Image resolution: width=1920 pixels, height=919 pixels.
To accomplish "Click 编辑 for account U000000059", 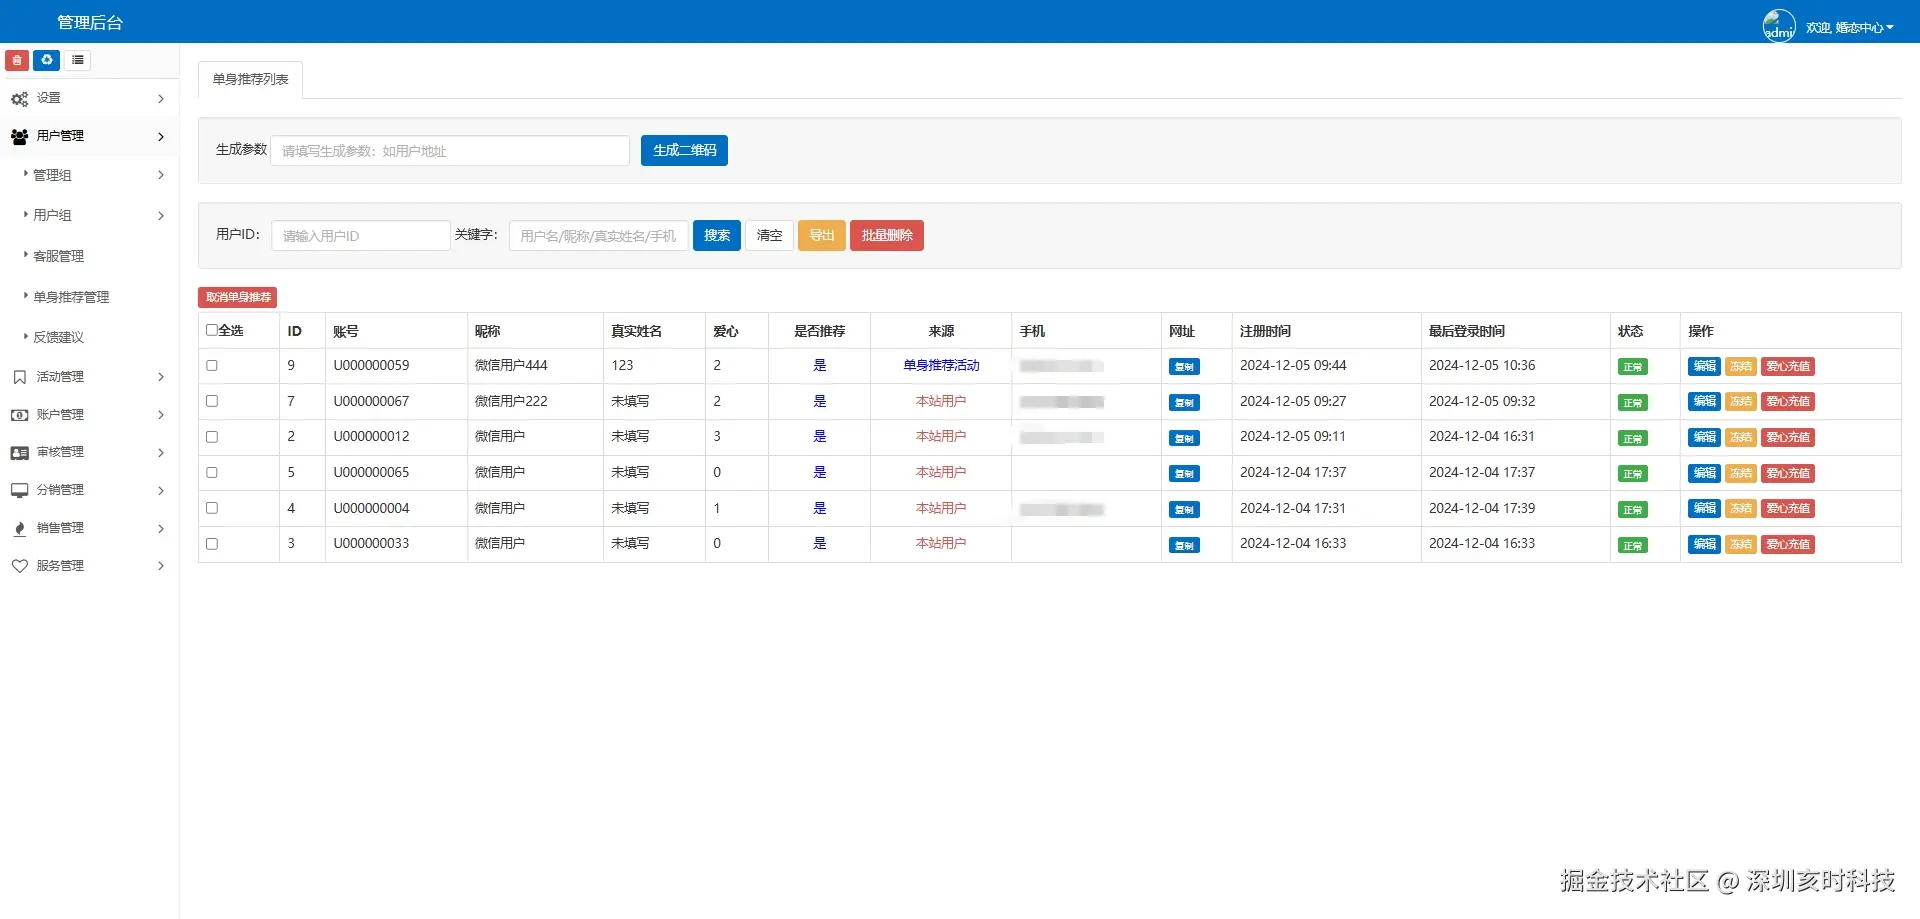I will point(1704,367).
